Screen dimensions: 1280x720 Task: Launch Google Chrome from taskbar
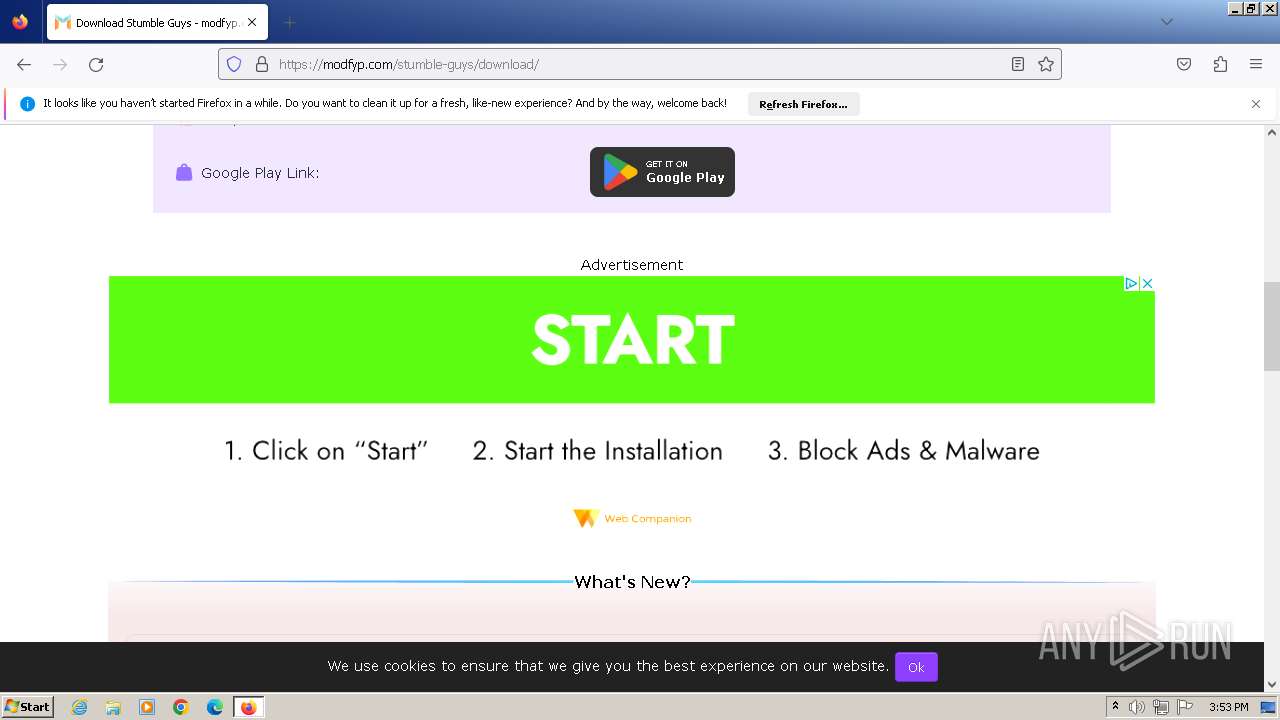pyautogui.click(x=181, y=707)
